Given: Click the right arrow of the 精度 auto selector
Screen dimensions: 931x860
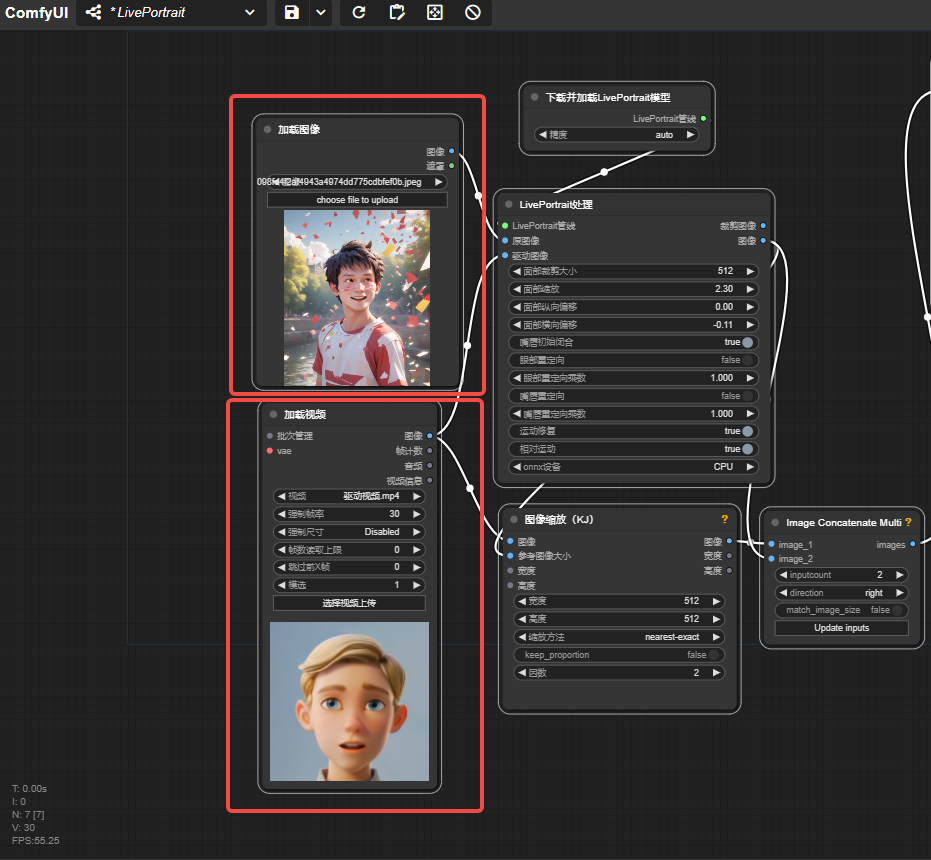Looking at the screenshot, I should [x=690, y=135].
